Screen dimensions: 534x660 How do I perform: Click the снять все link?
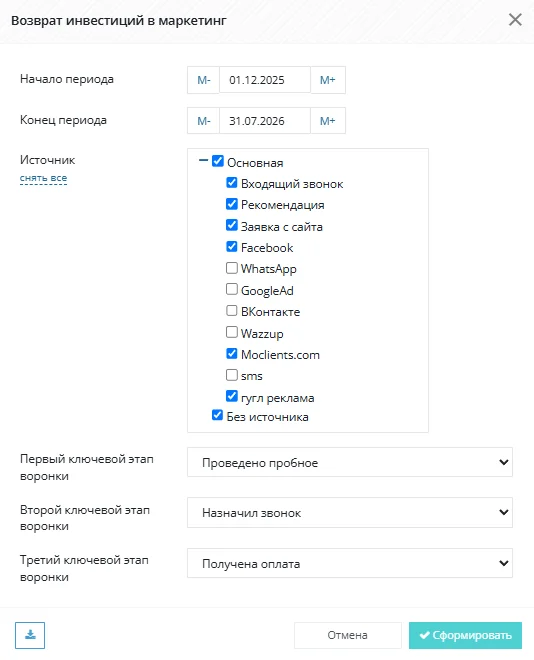[43, 178]
